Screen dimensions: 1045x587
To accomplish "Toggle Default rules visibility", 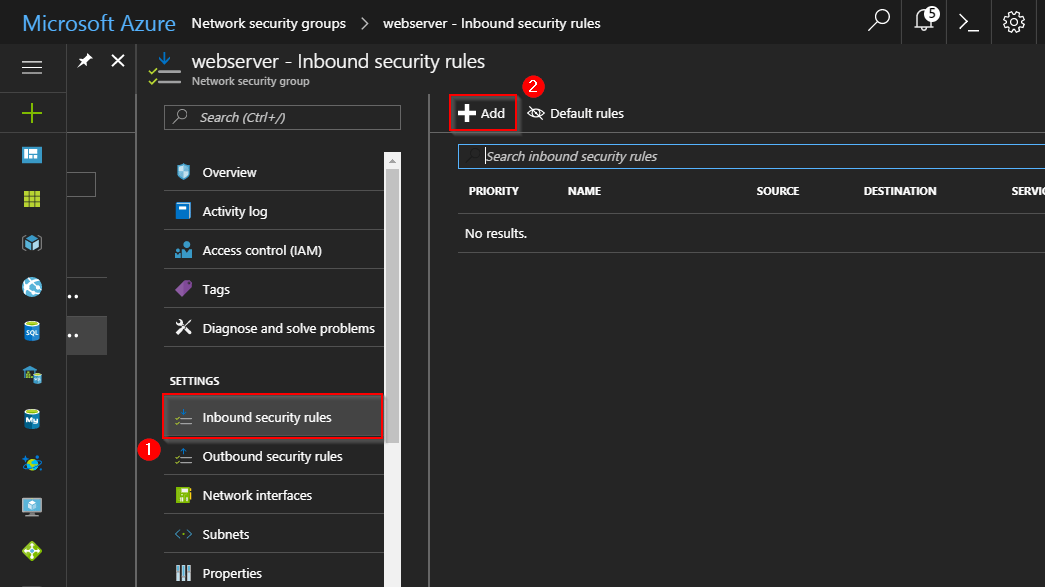I will [575, 113].
